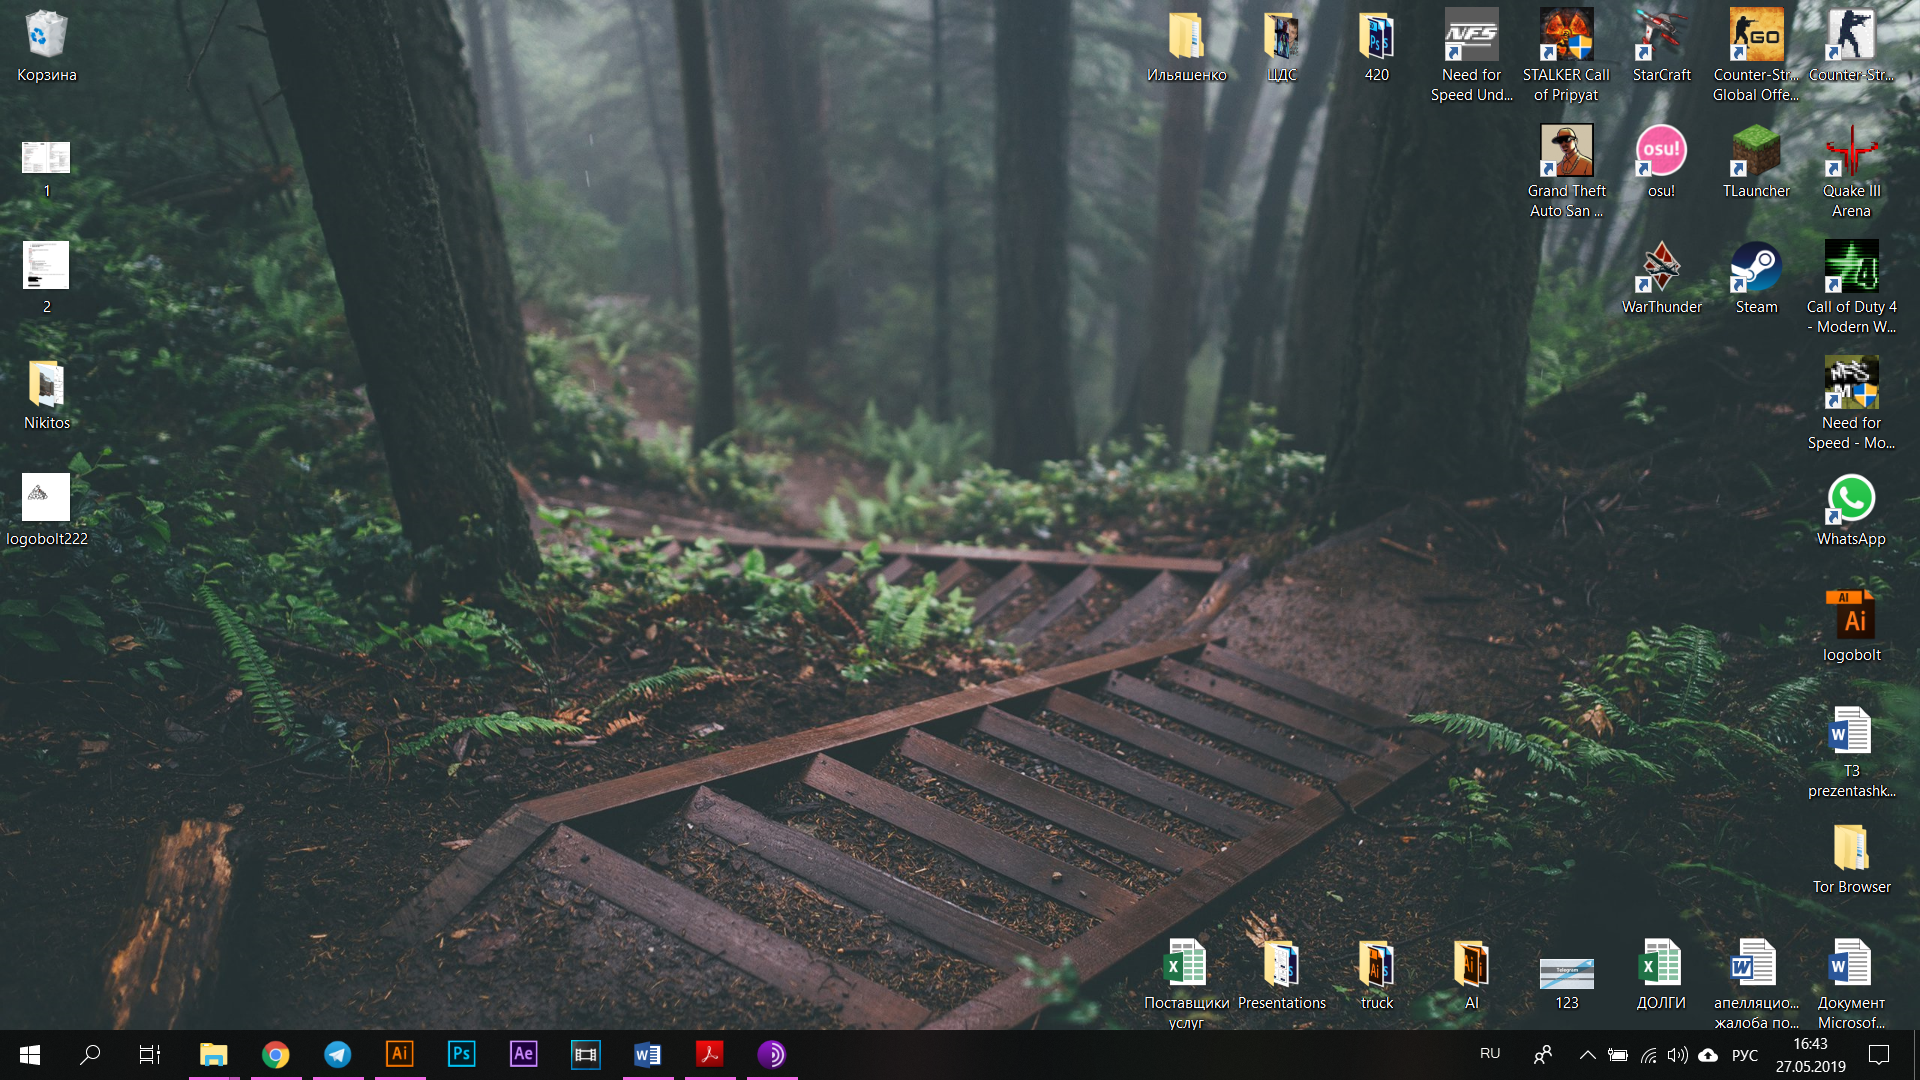Switch input language via РУС
1920x1080 pixels.
(x=1745, y=1055)
